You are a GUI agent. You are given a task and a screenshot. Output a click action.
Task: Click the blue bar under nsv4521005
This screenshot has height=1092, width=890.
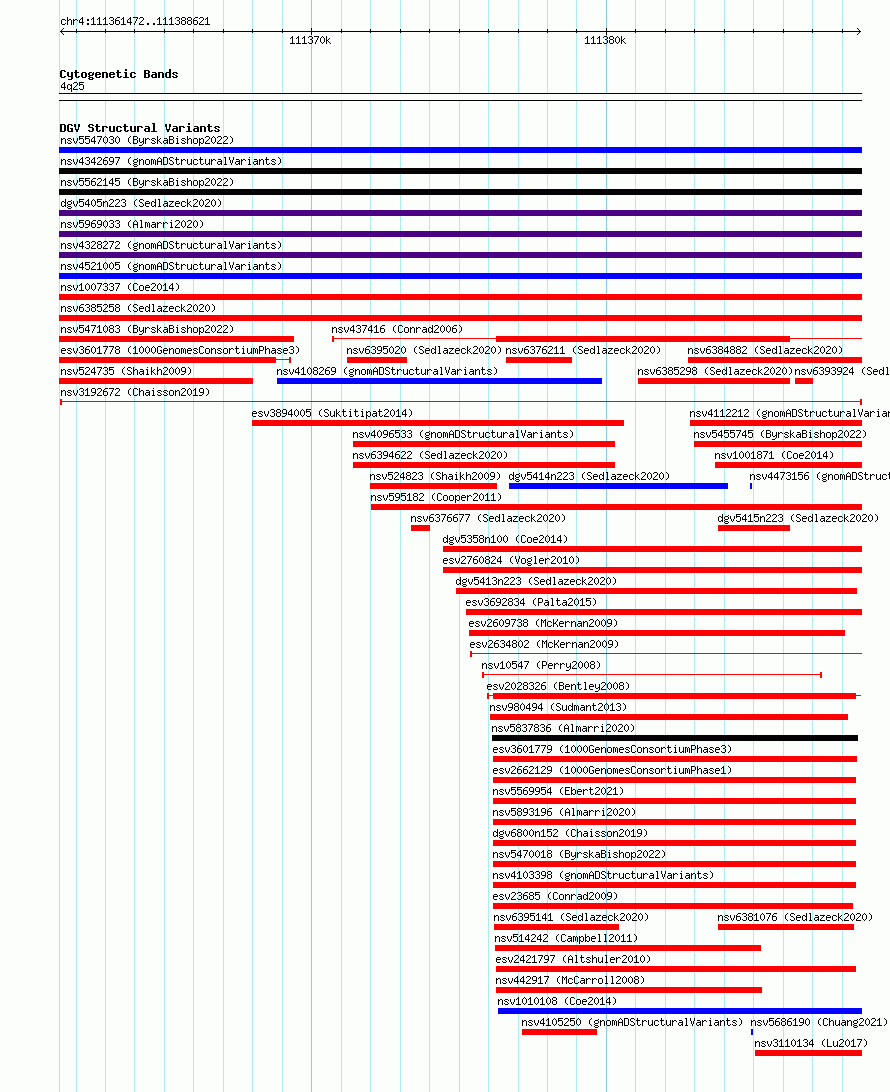[460, 276]
